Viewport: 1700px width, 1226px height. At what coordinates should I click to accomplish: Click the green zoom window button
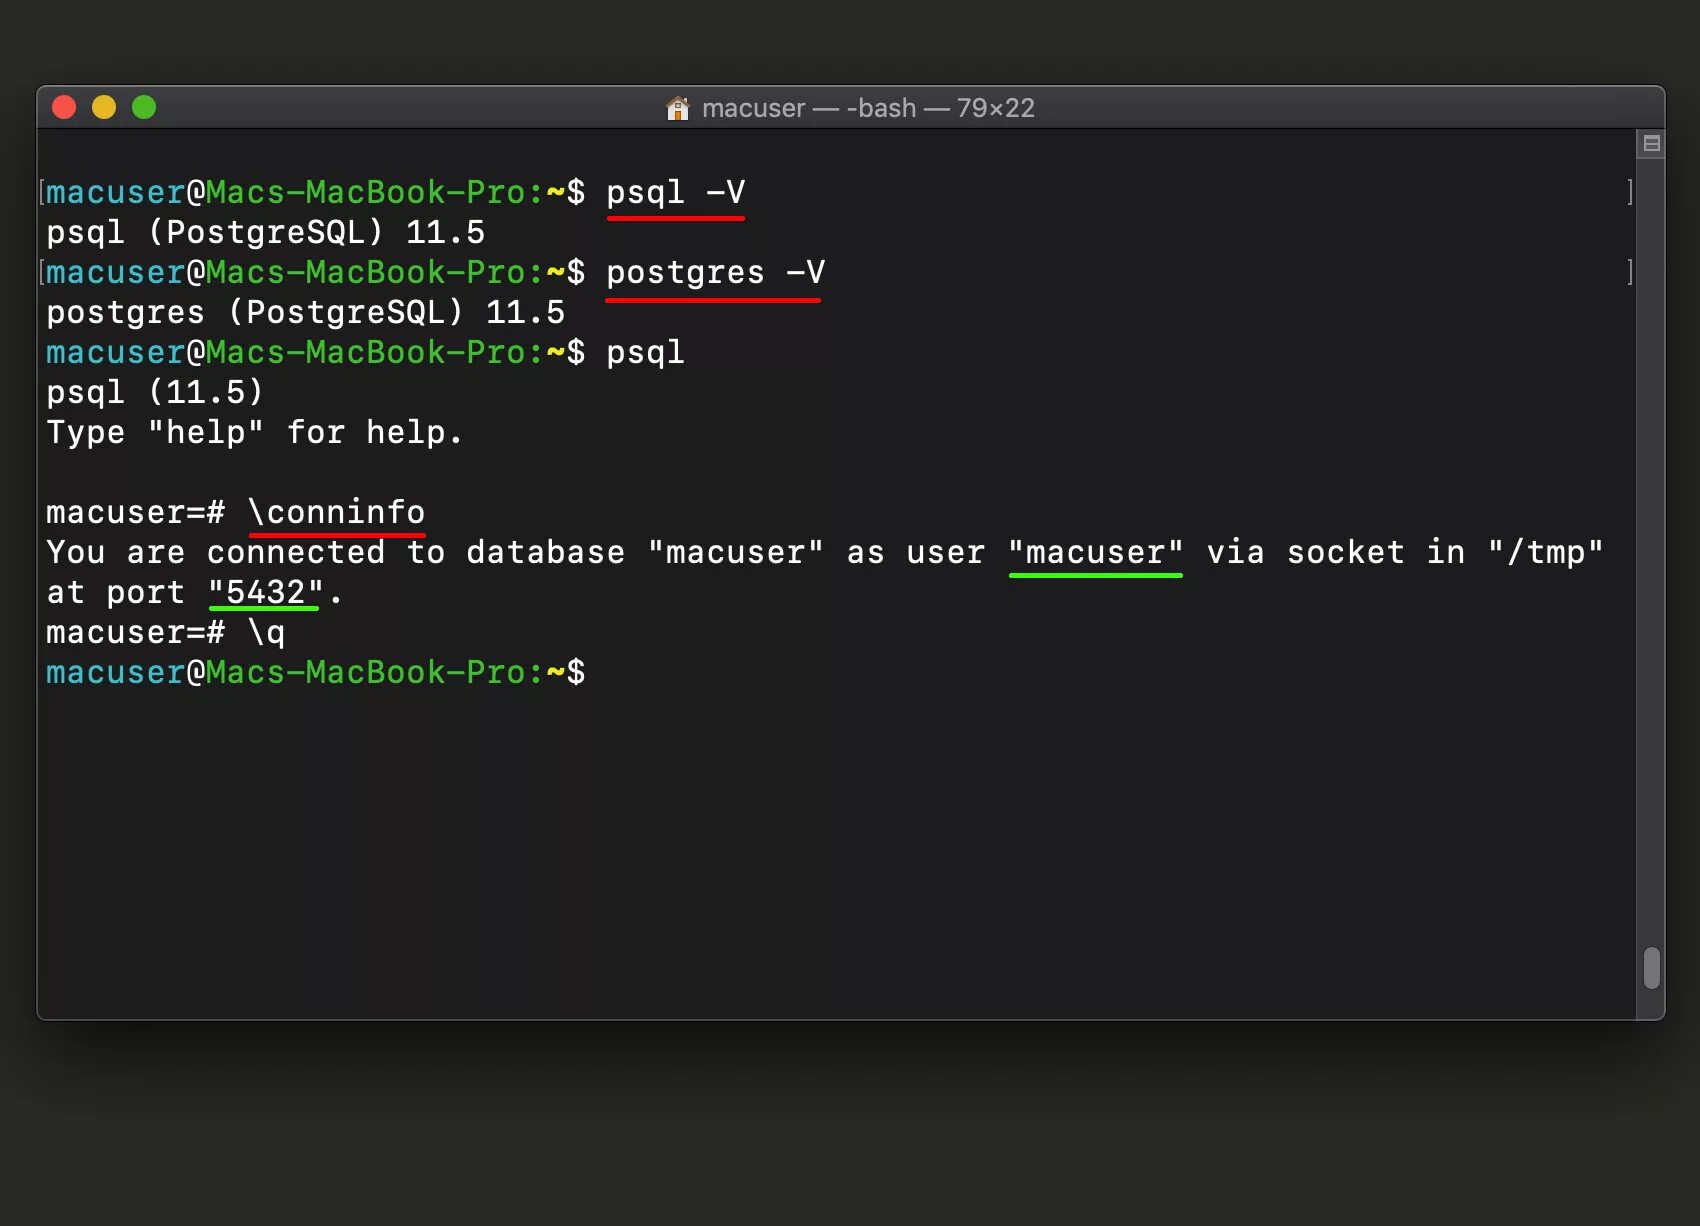pyautogui.click(x=144, y=107)
